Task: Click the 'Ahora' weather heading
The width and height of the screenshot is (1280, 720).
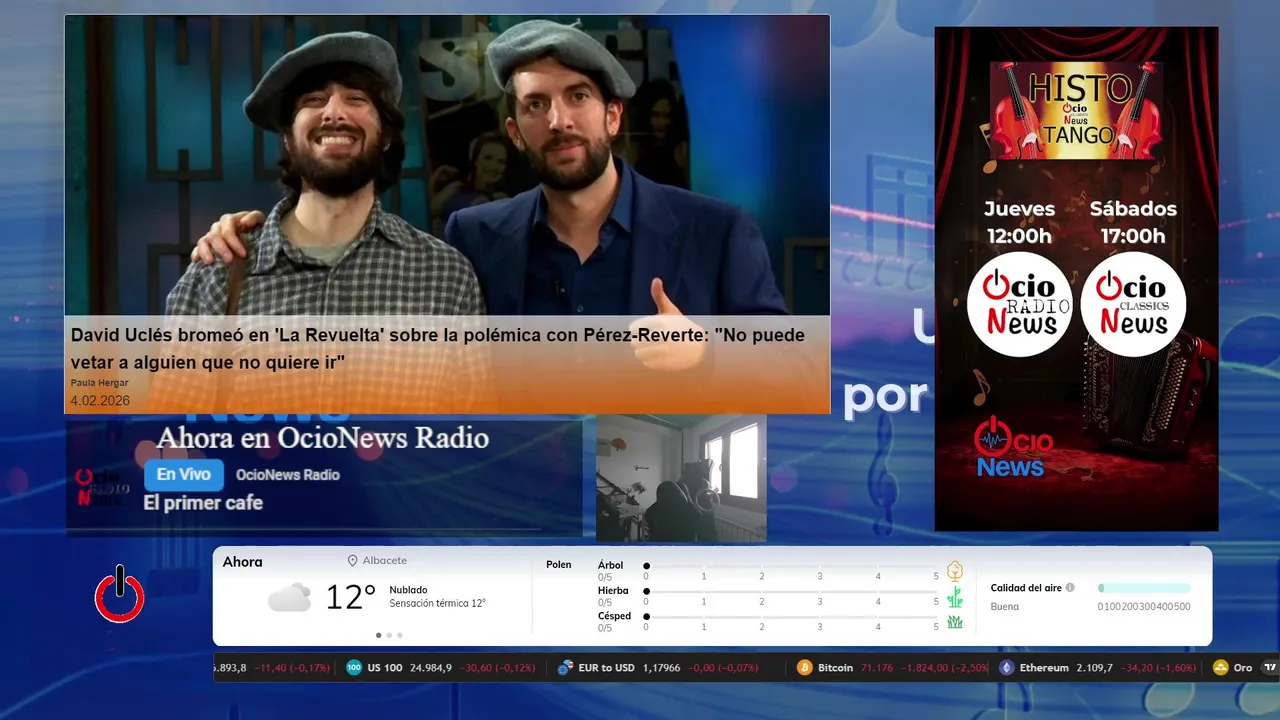Action: (243, 562)
